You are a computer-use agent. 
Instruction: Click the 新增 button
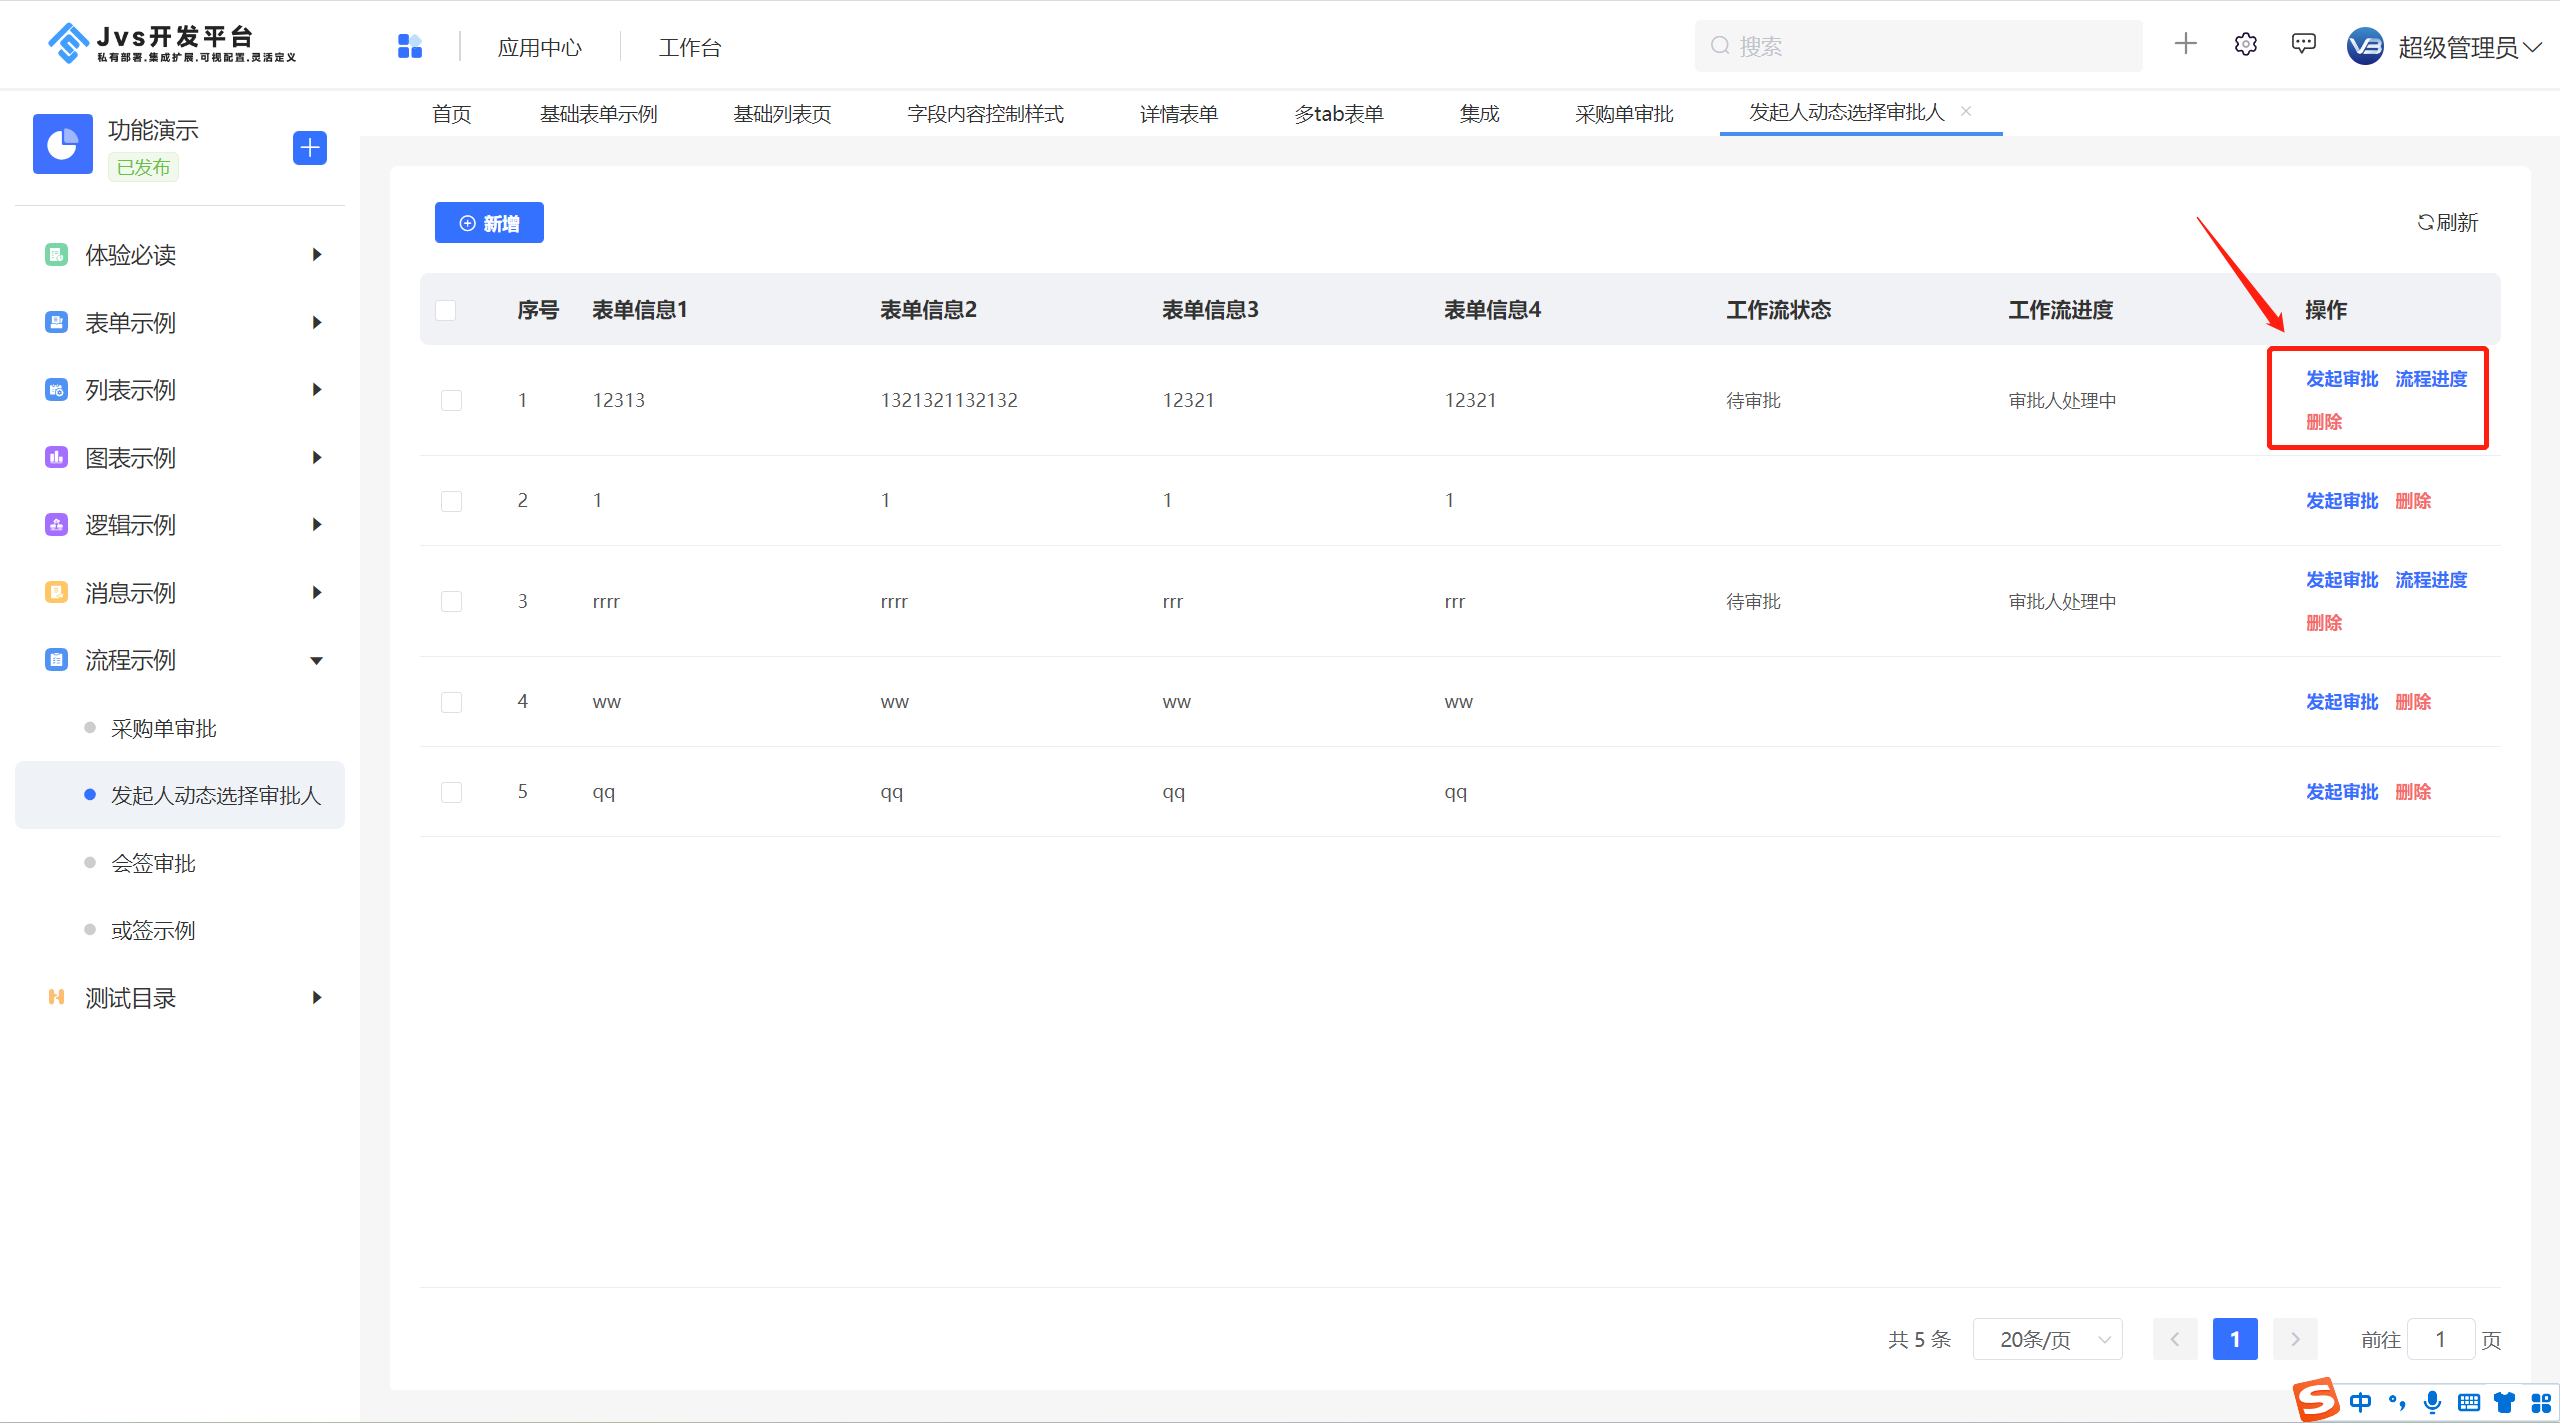pos(489,223)
